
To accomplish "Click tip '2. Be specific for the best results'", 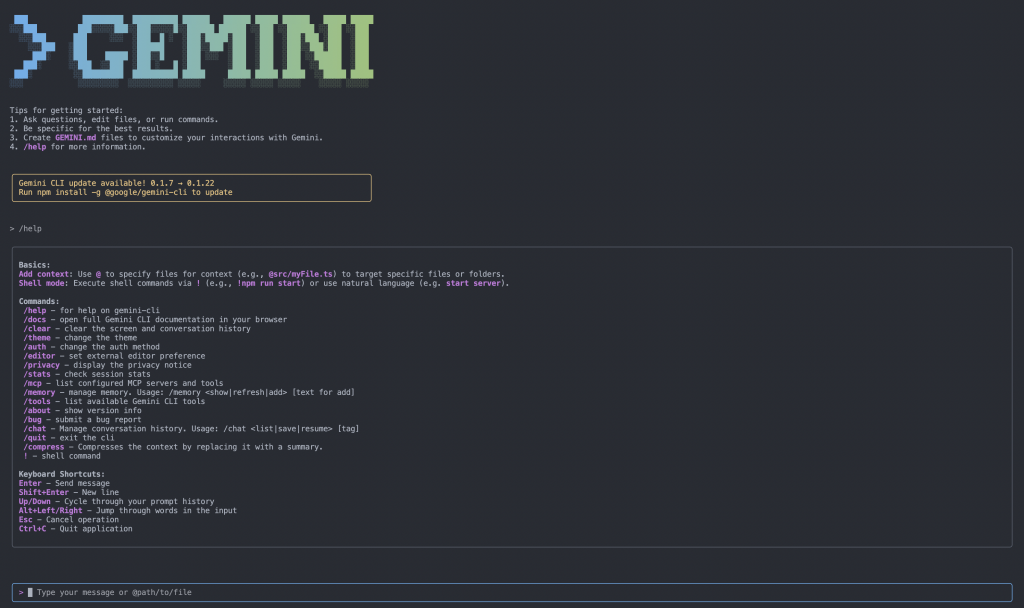I will tap(91, 129).
